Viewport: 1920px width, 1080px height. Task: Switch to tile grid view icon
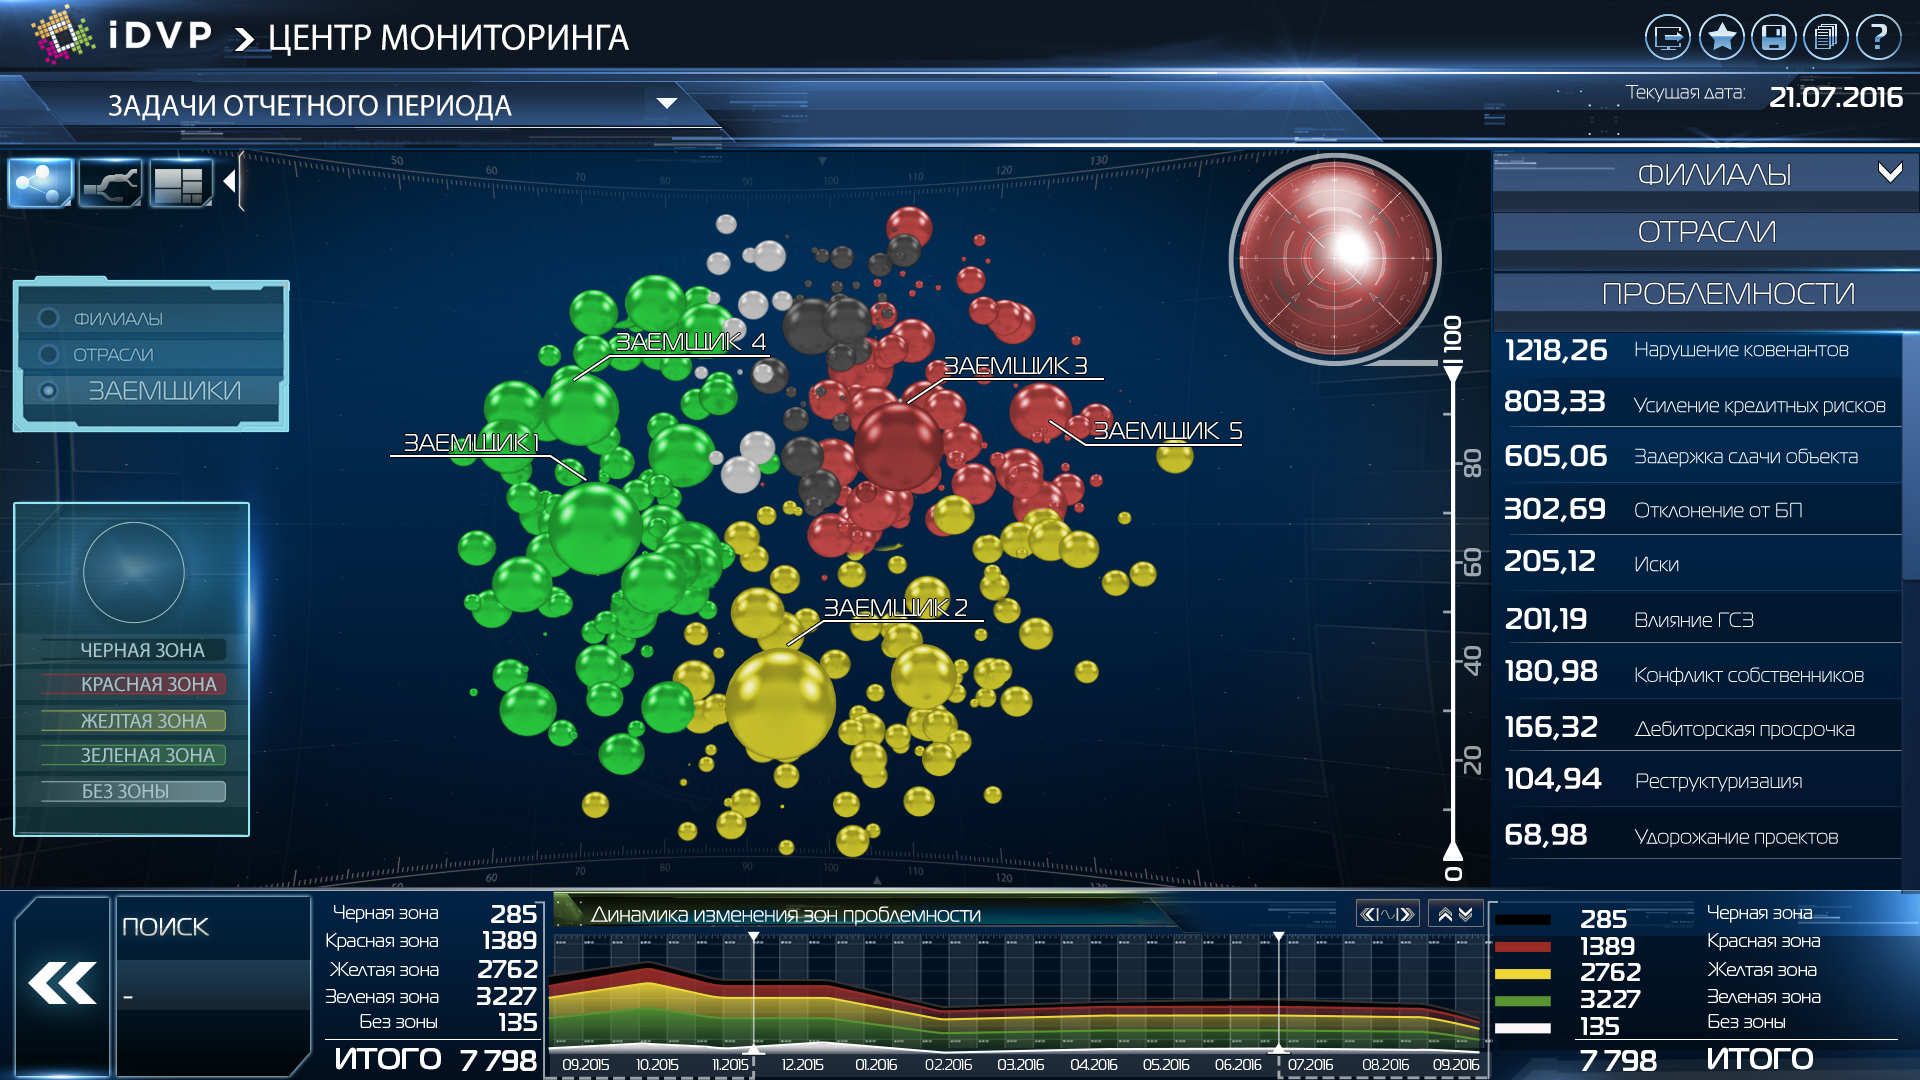pos(180,183)
